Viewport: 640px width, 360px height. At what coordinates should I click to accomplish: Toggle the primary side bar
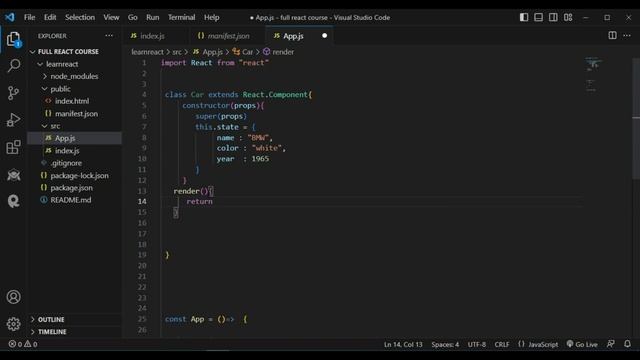524,17
